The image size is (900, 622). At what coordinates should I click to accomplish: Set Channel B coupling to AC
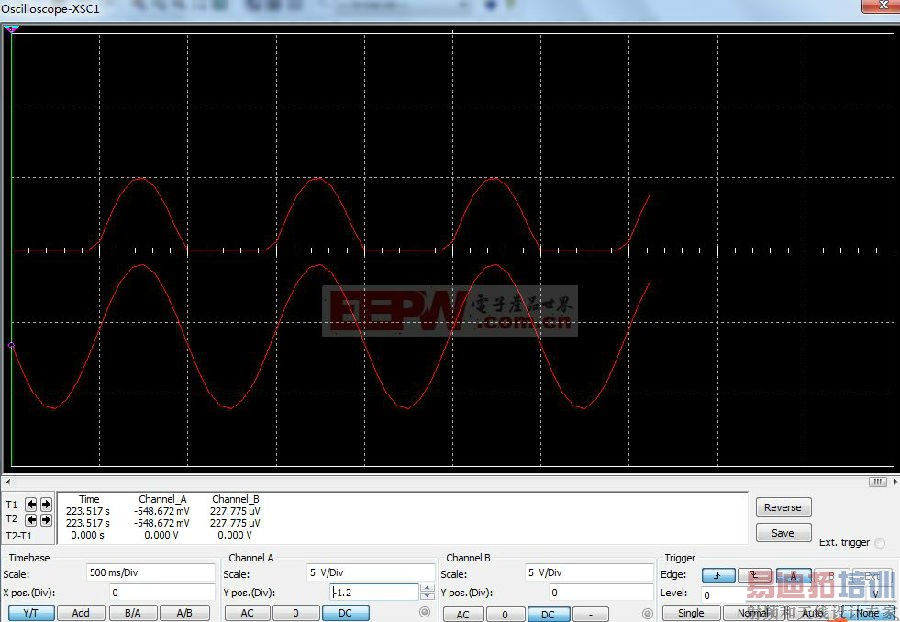tap(463, 614)
